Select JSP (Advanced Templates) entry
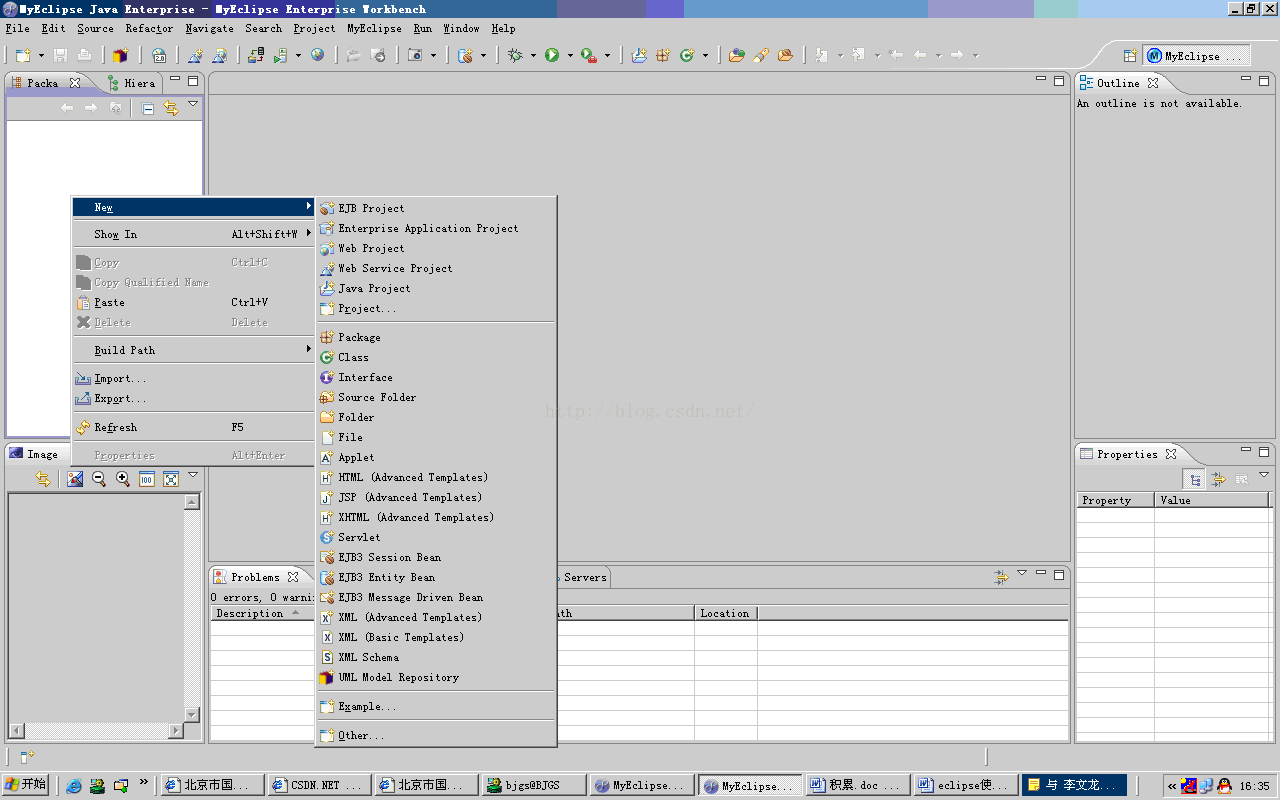 (435, 497)
